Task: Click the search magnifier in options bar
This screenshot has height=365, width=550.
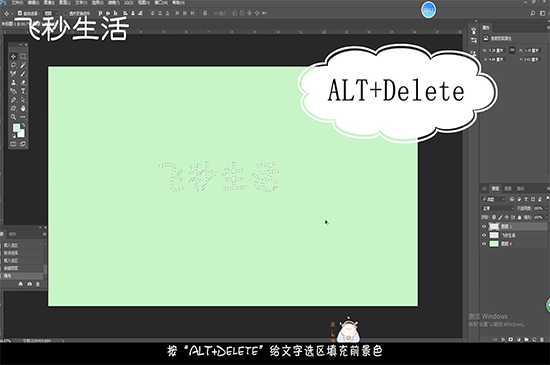Action: [533, 13]
